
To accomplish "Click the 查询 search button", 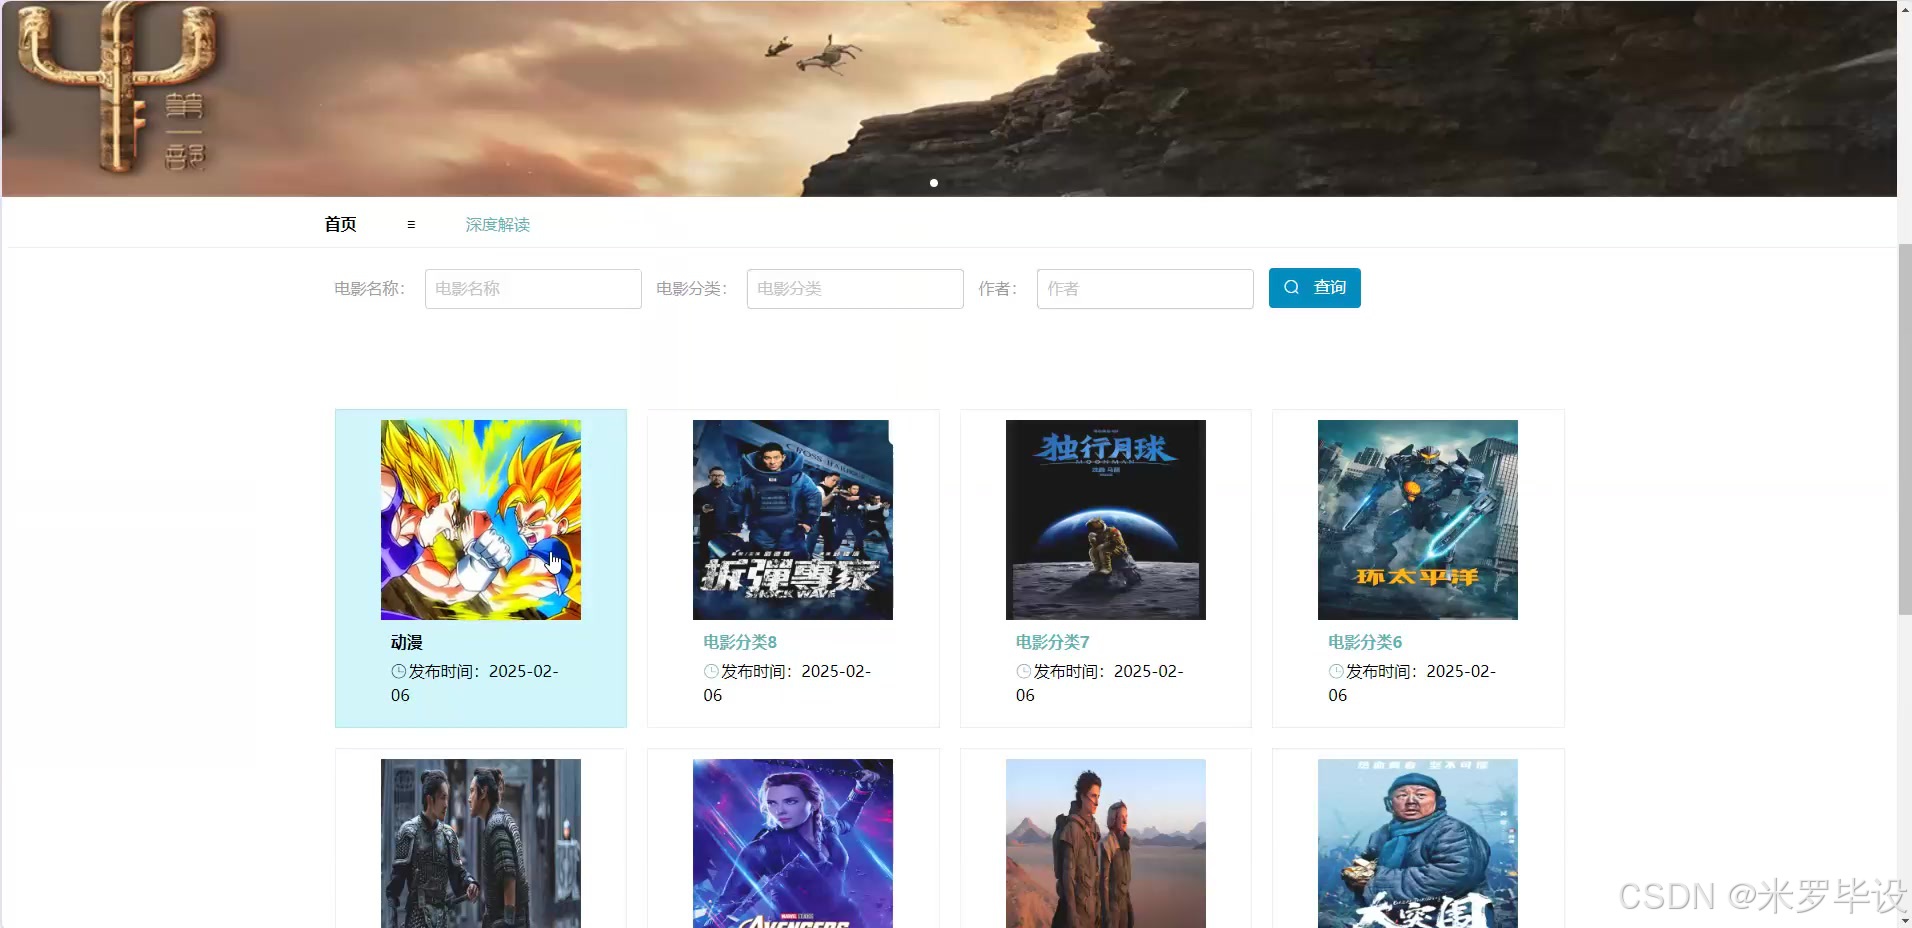I will coord(1314,288).
